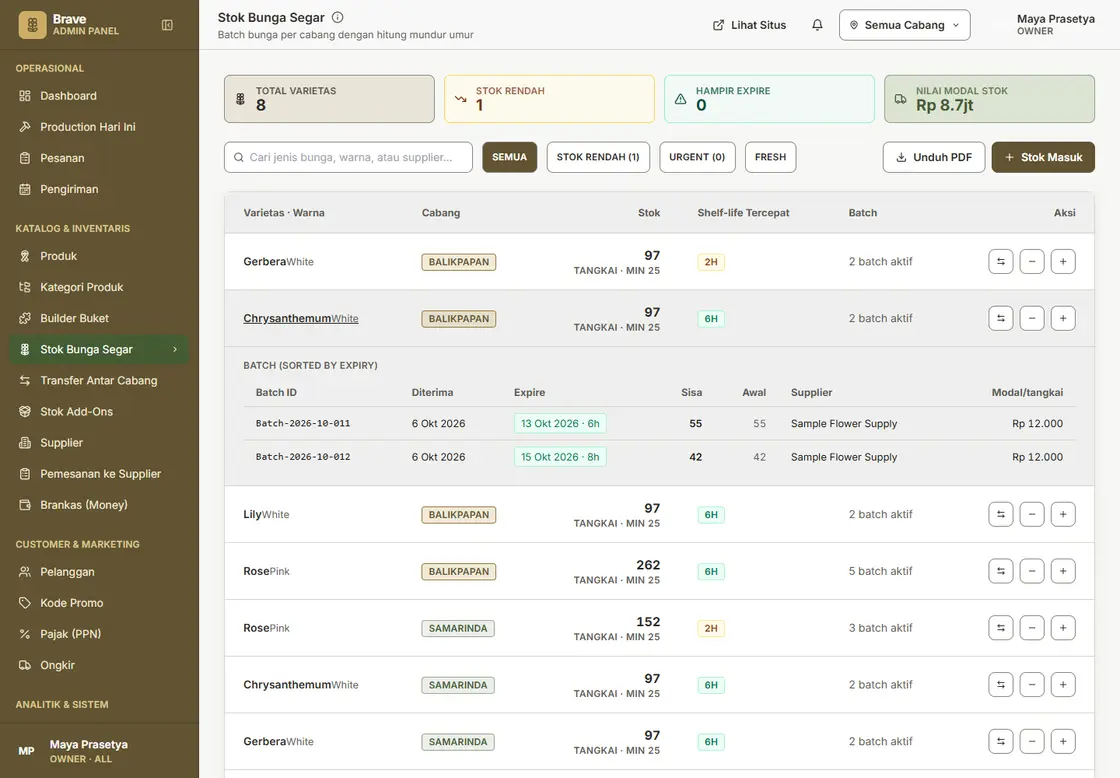This screenshot has height=778, width=1120.
Task: Click plus icon in Lily White row
Action: (x=1063, y=514)
